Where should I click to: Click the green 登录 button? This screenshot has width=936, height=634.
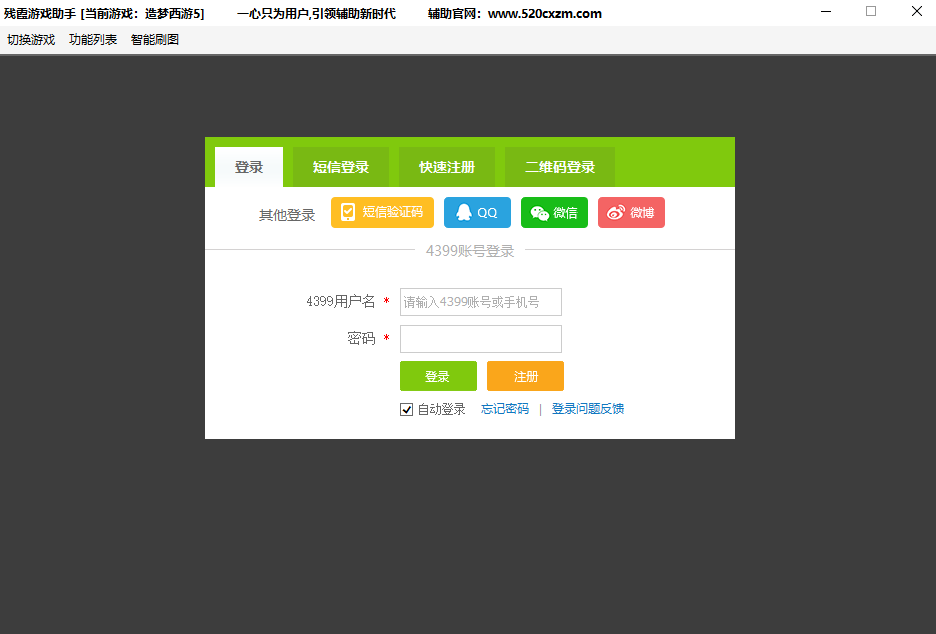coord(438,376)
